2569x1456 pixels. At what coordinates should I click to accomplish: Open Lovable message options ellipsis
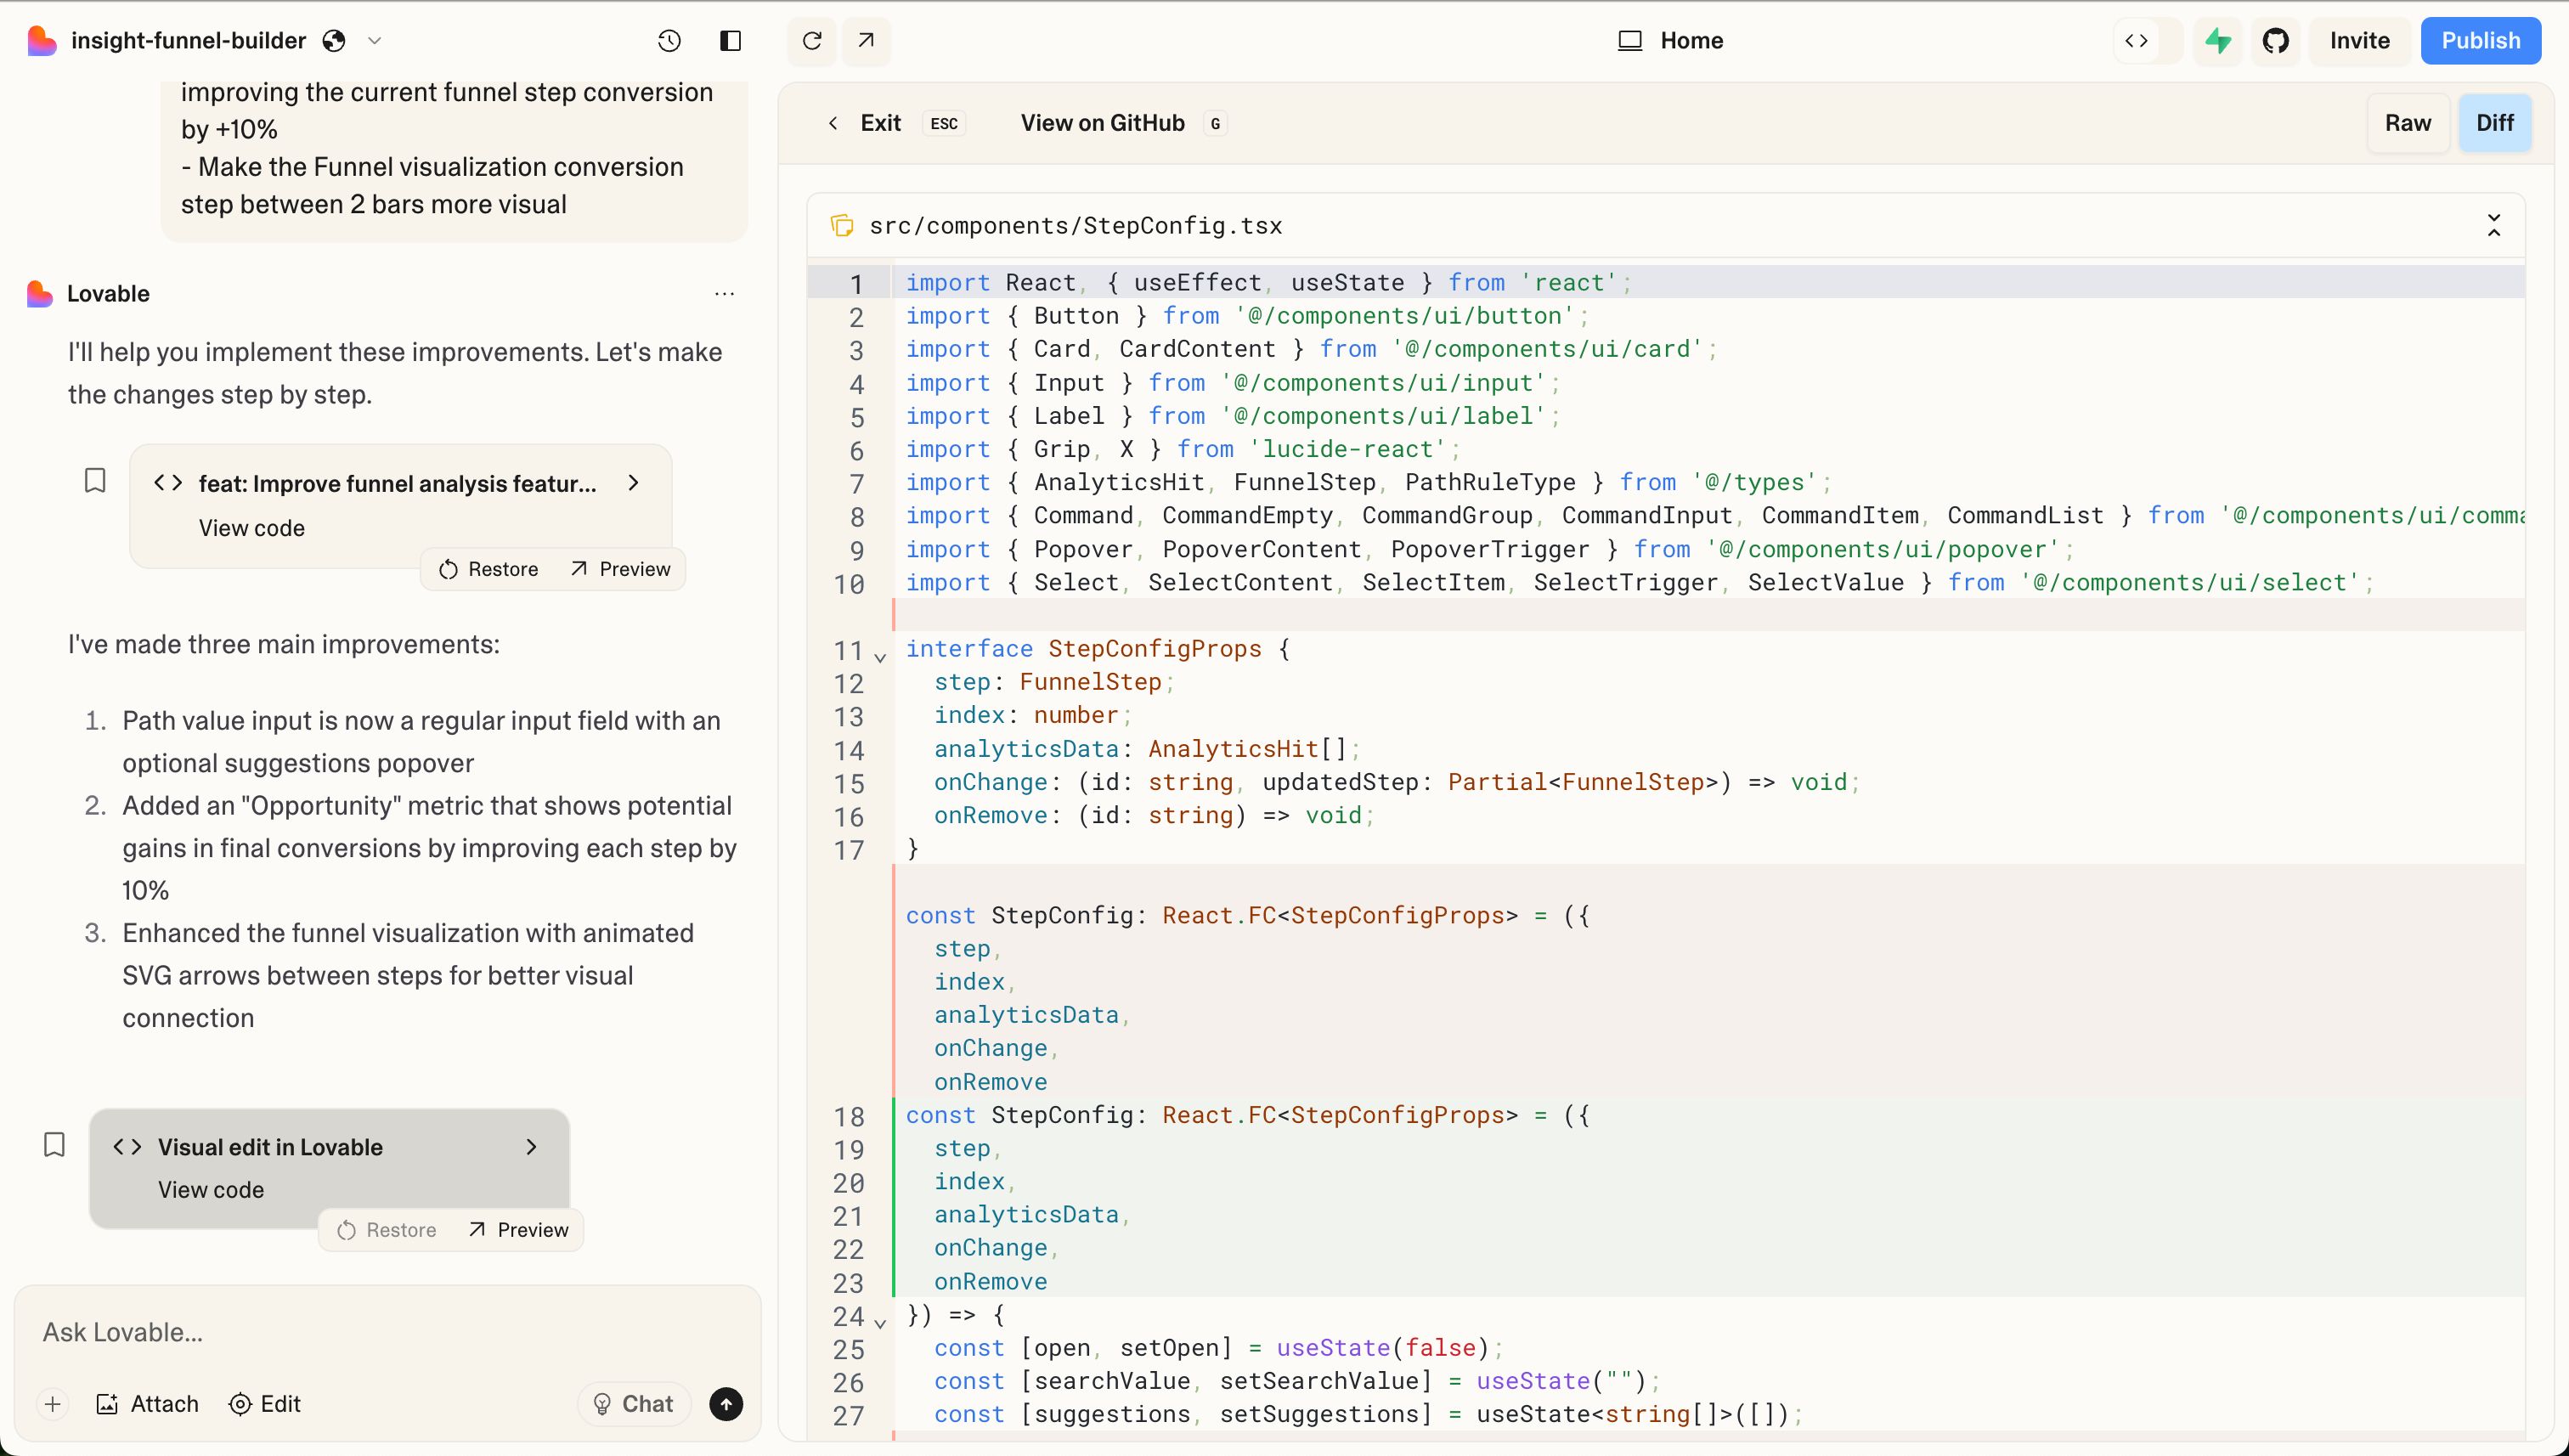725,294
